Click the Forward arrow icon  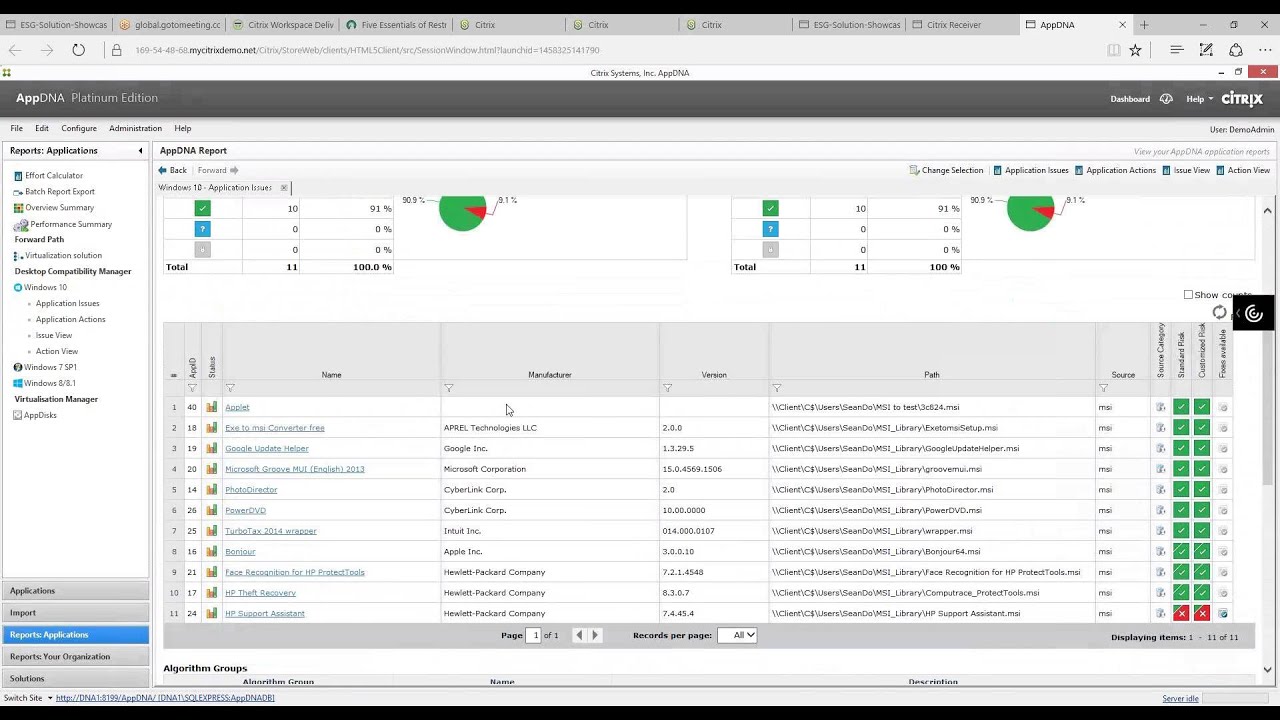(234, 170)
